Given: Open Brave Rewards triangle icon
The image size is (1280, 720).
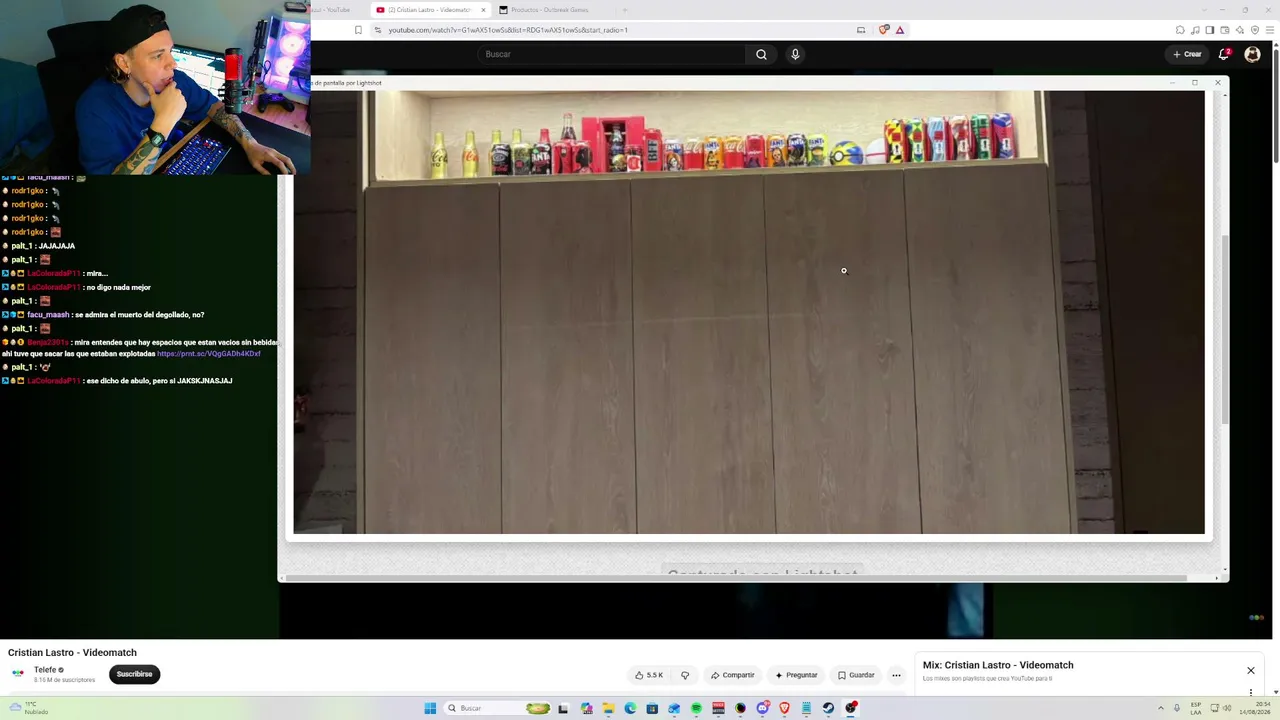Looking at the screenshot, I should tap(900, 30).
